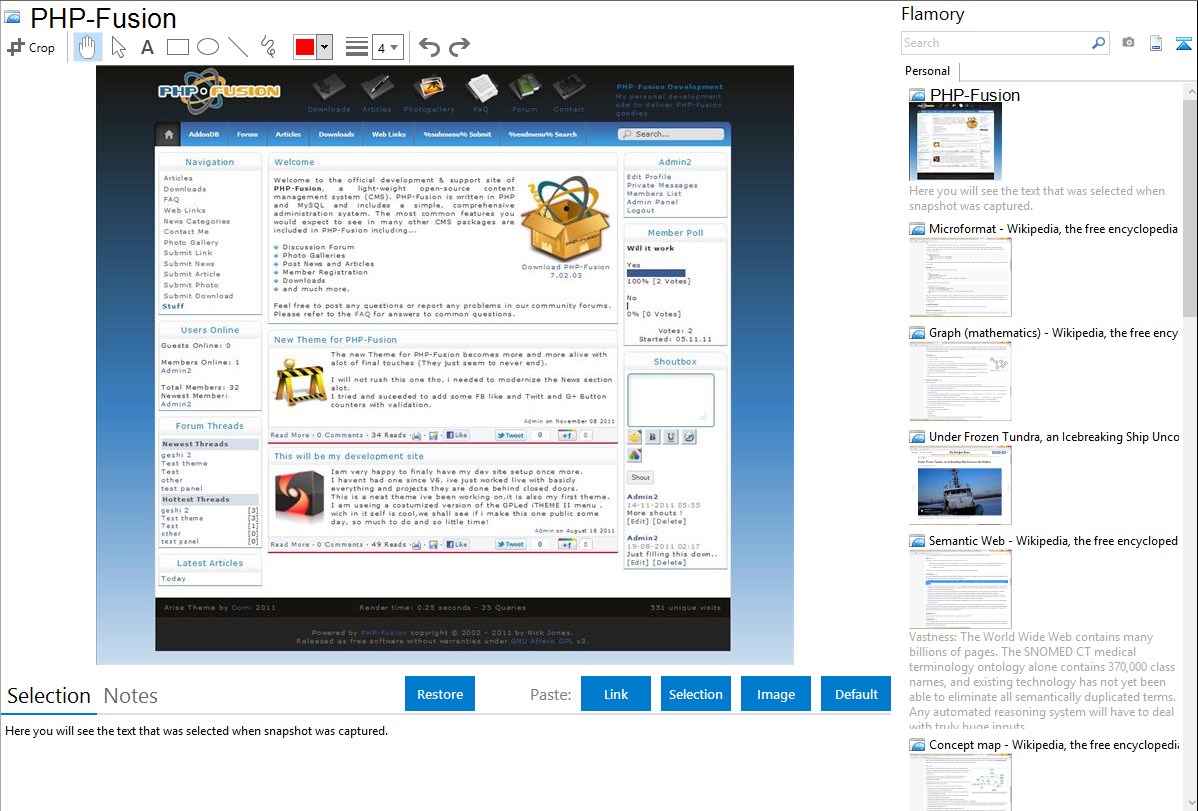Click the icon beside PHP-Fusion in the list
1198x811 pixels.
pyautogui.click(x=917, y=96)
